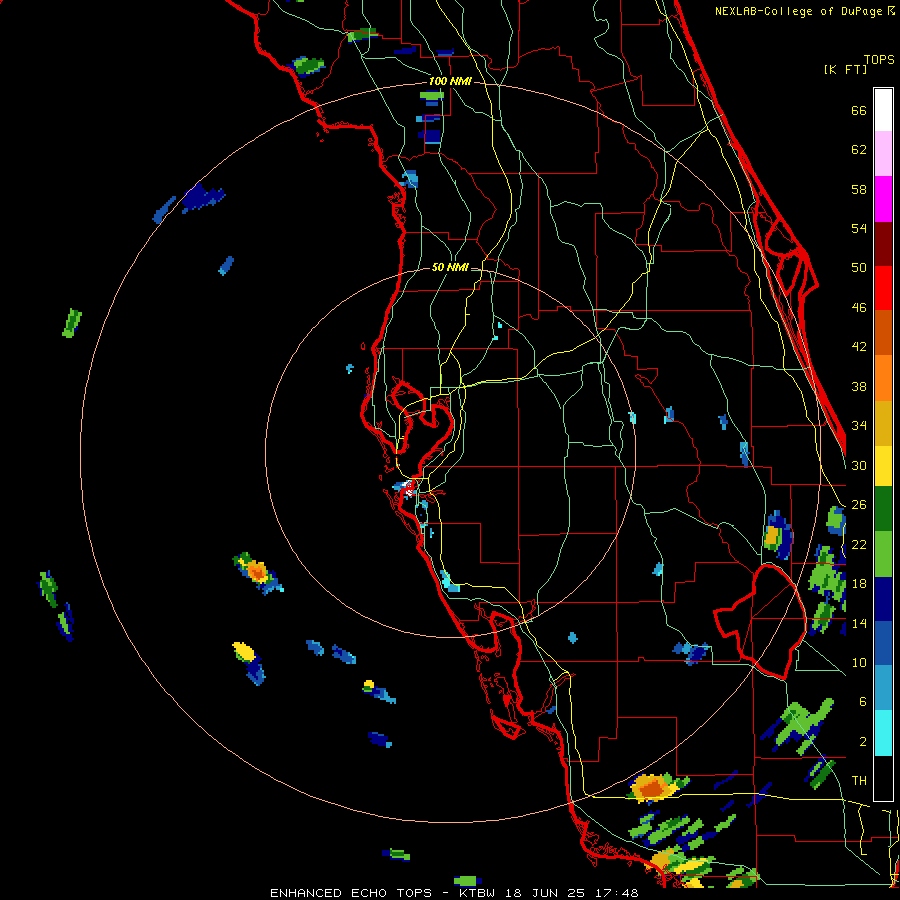Pick the dark red (maroon) legend swatch
The height and width of the screenshot is (900, 900).
click(883, 245)
